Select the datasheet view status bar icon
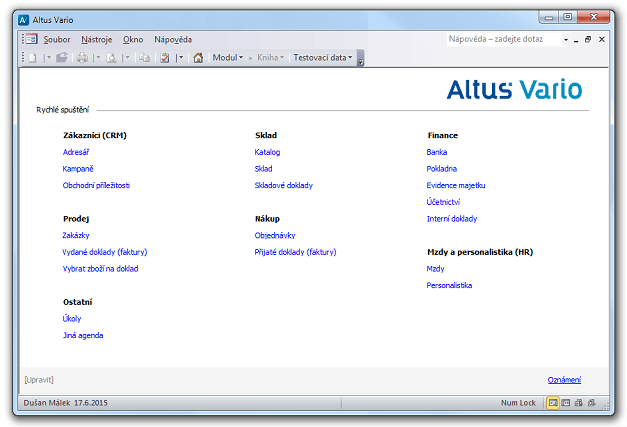 click(579, 403)
